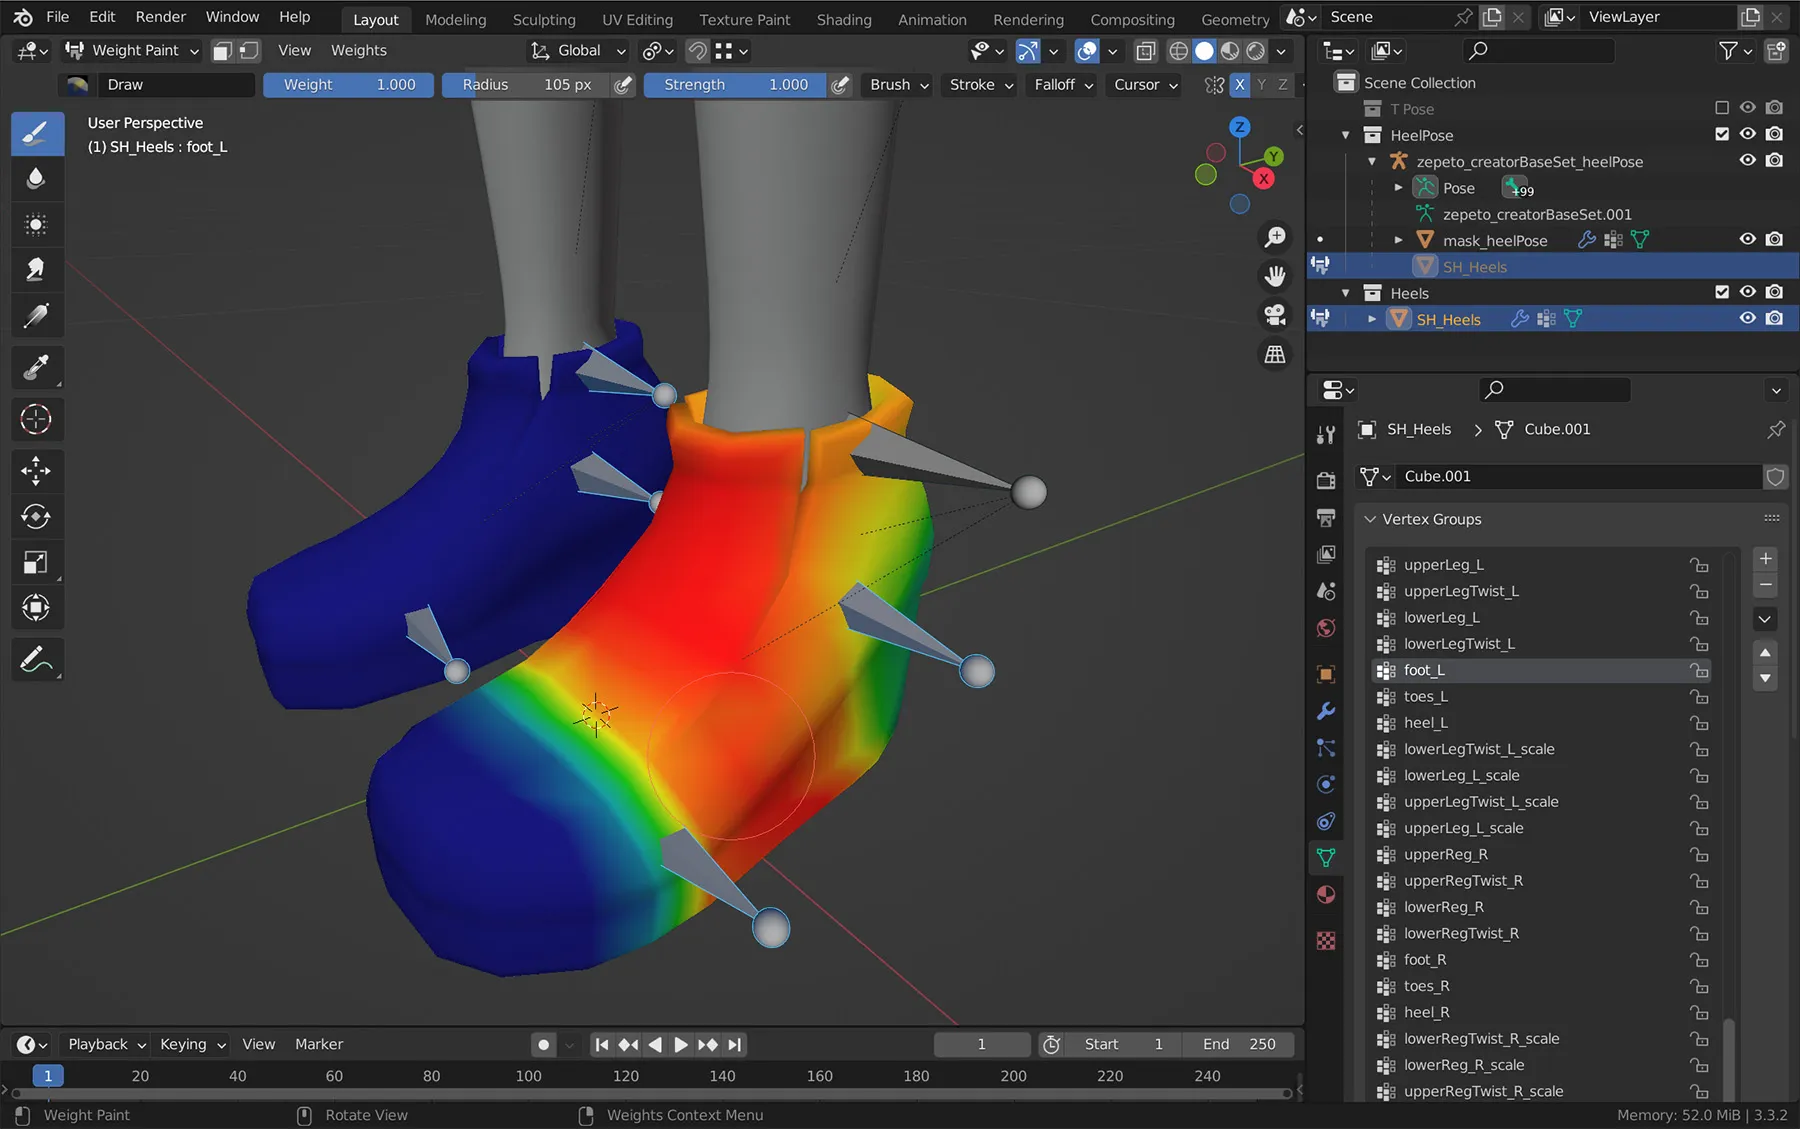This screenshot has height=1129, width=1800.
Task: Open the timeline Marker menu
Action: point(319,1044)
